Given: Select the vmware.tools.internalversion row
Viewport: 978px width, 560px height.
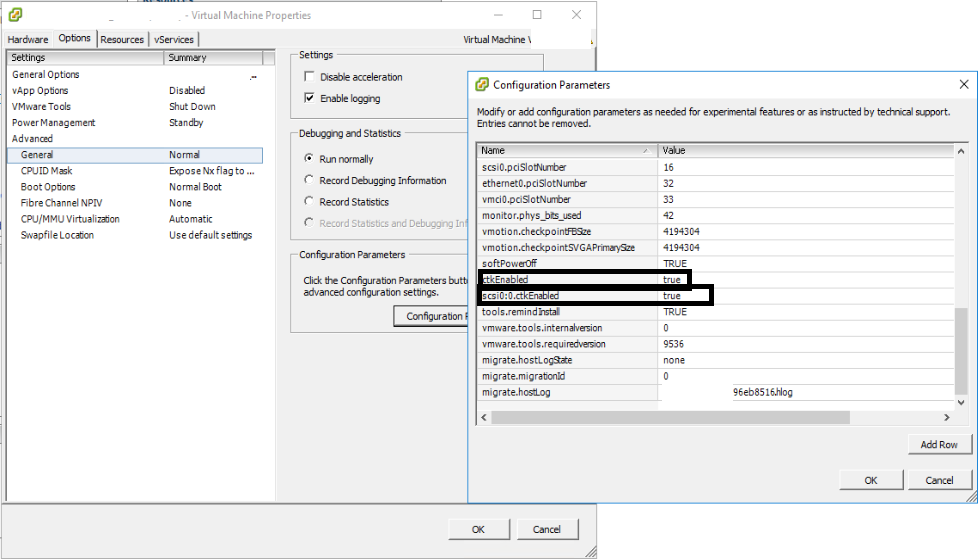Looking at the screenshot, I should pyautogui.click(x=715, y=328).
